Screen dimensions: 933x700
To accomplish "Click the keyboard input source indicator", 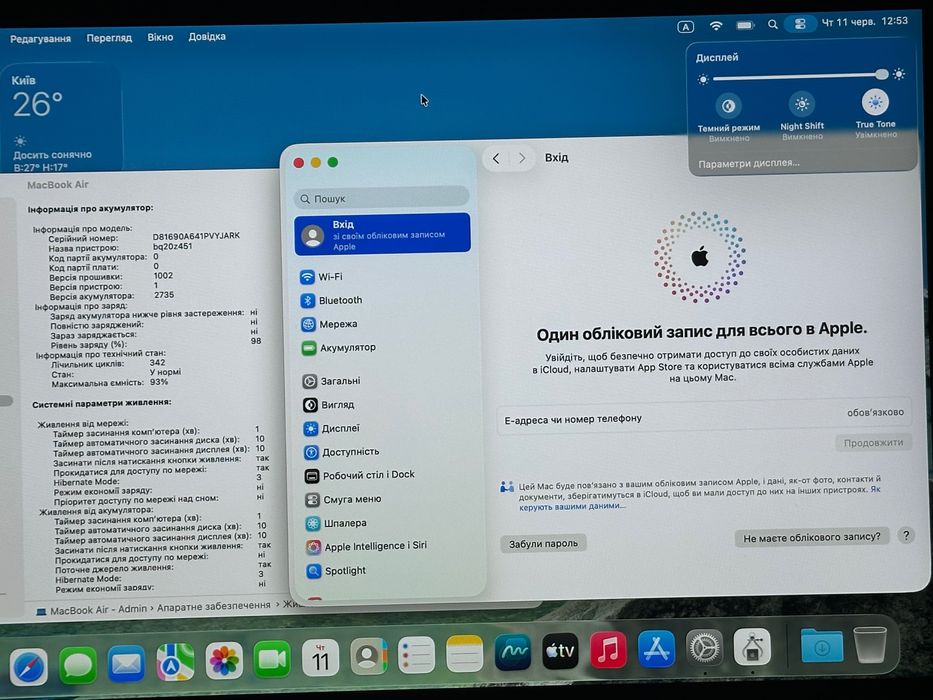I will pyautogui.click(x=685, y=27).
